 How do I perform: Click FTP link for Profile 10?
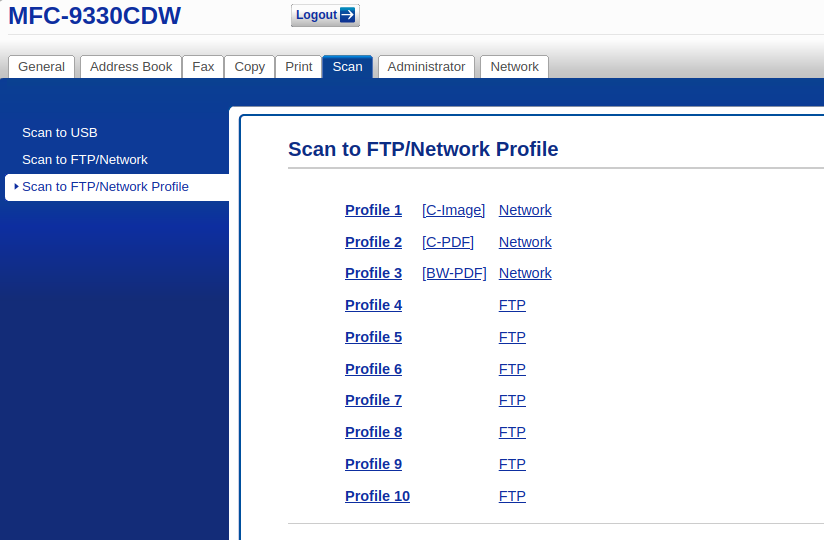click(512, 496)
